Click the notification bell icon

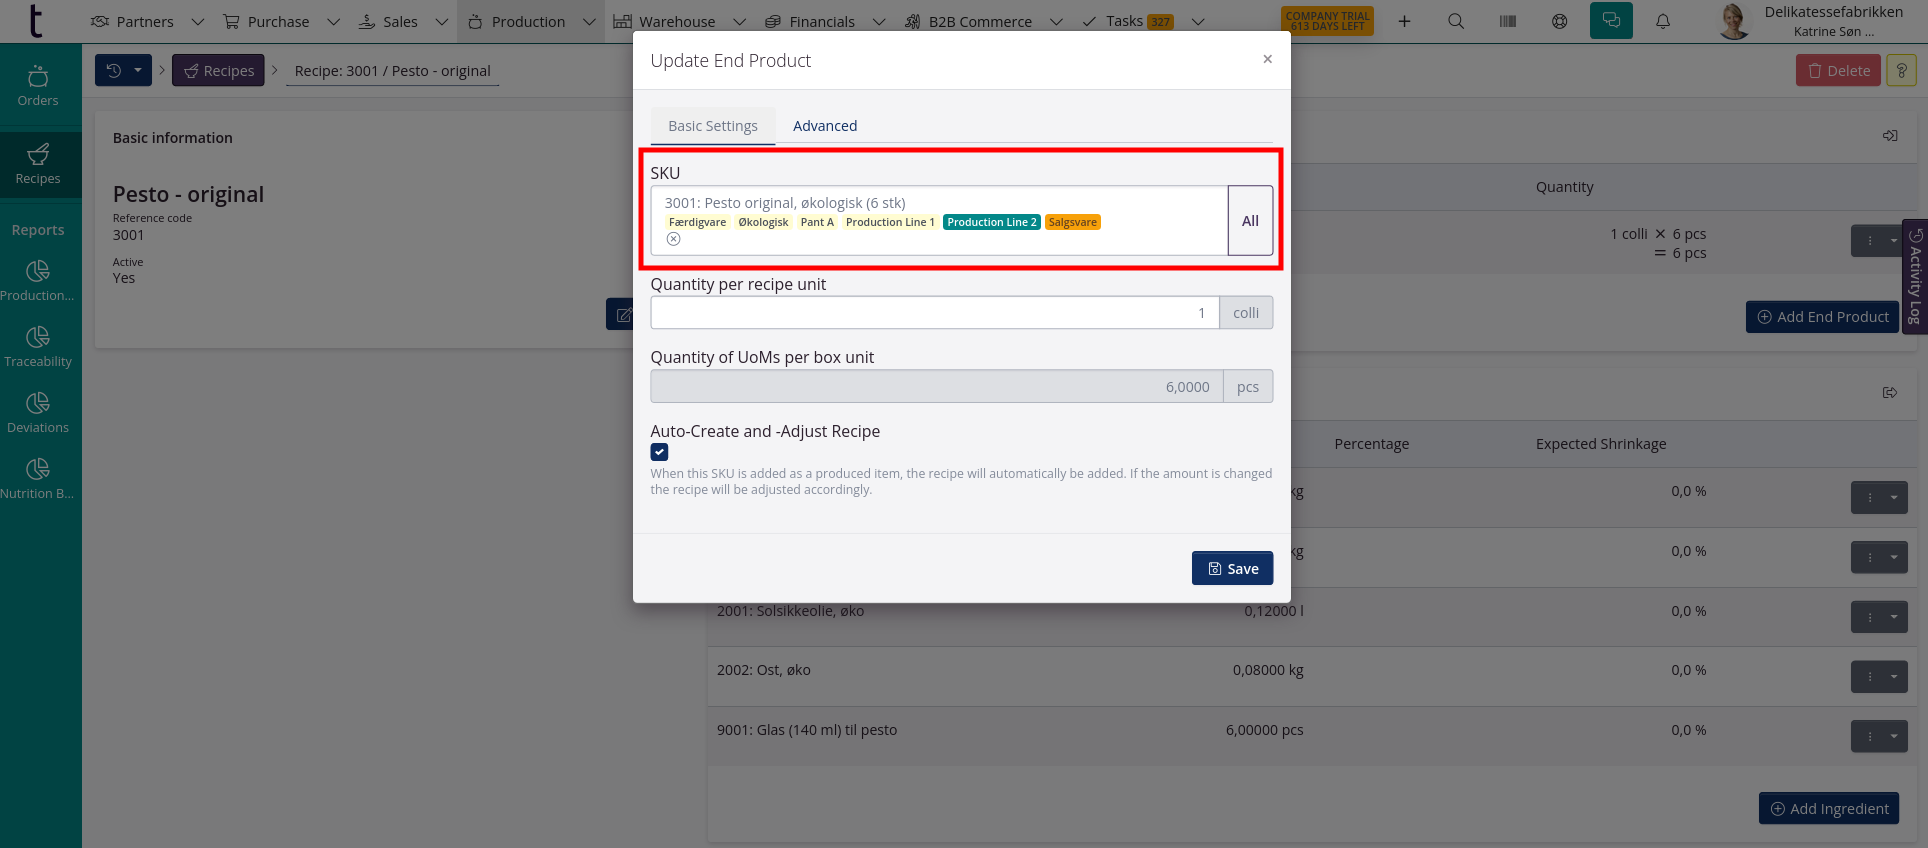pos(1663,21)
